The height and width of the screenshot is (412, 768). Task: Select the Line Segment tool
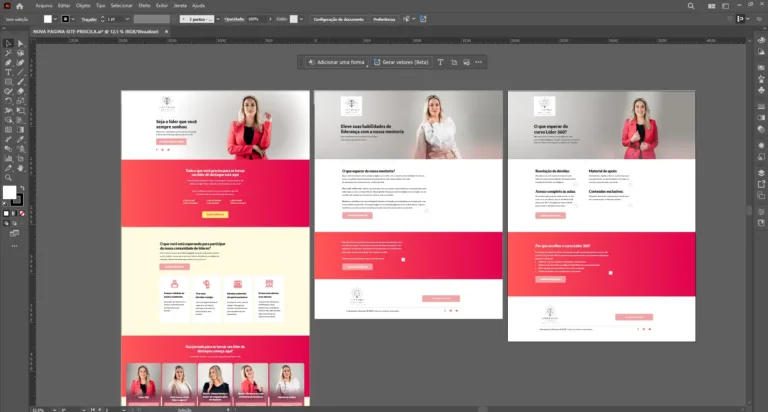point(21,72)
